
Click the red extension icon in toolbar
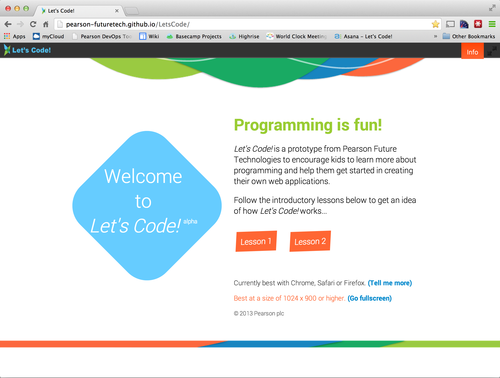pos(478,24)
